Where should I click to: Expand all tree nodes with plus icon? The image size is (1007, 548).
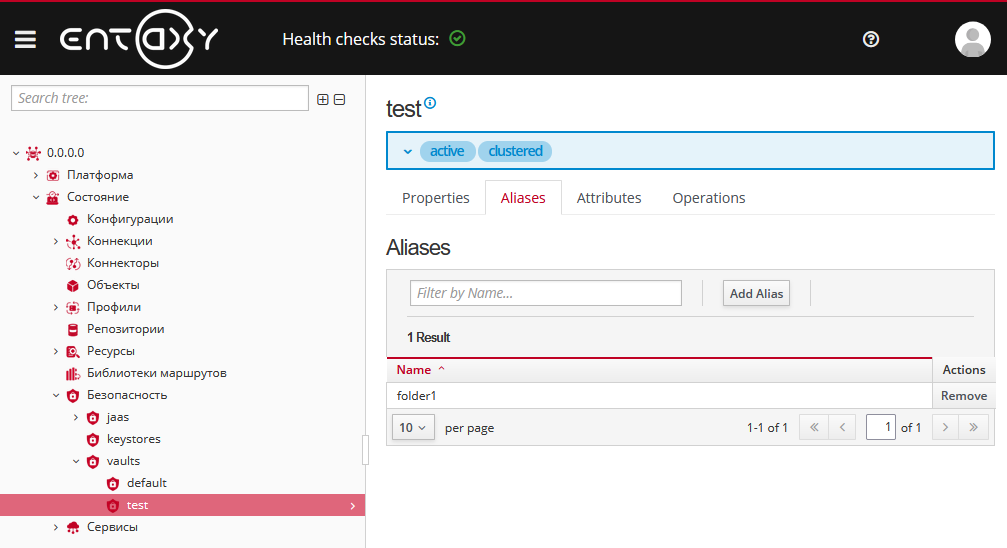[x=323, y=99]
